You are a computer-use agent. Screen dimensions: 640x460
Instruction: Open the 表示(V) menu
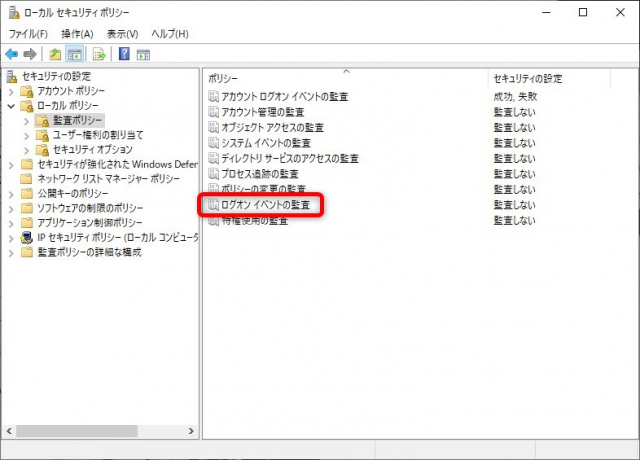pyautogui.click(x=123, y=34)
